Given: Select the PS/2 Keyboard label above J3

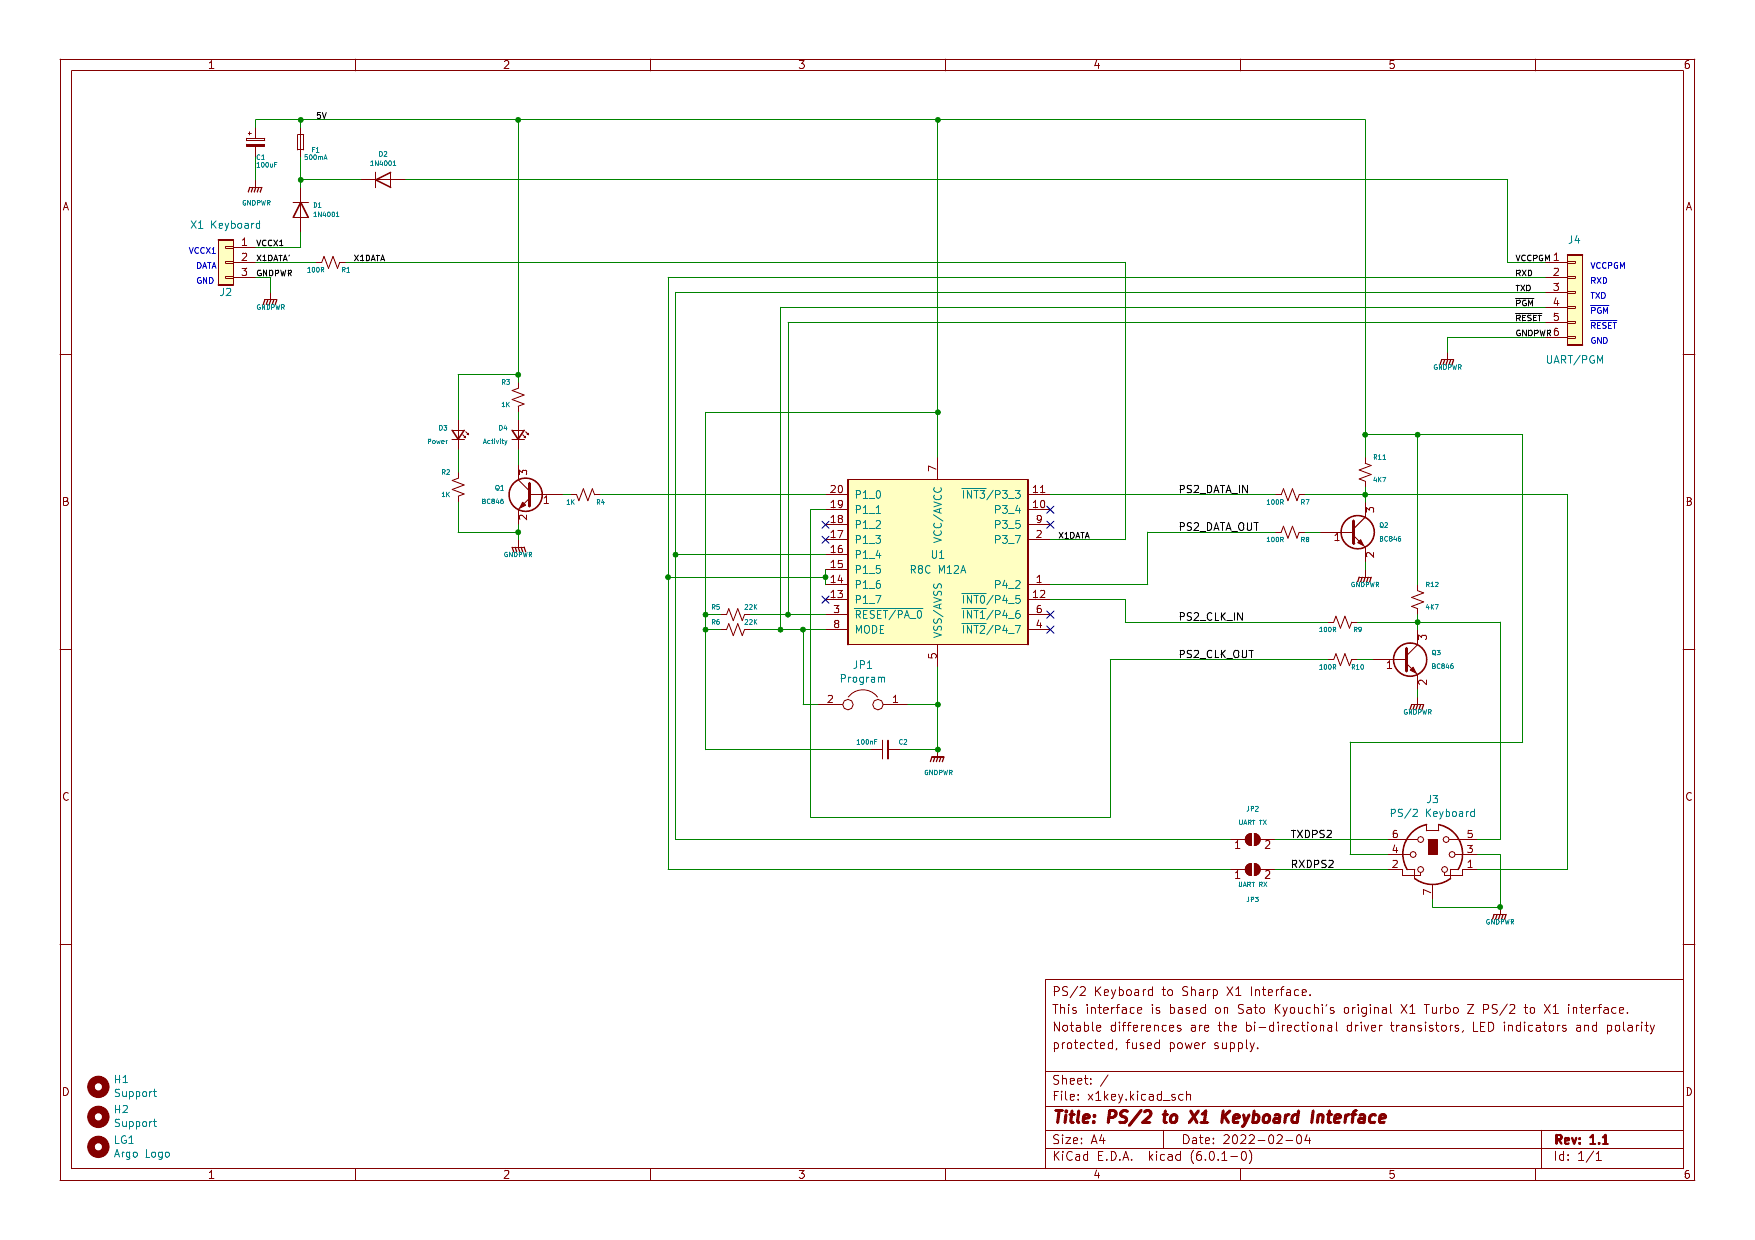Looking at the screenshot, I should (x=1432, y=813).
